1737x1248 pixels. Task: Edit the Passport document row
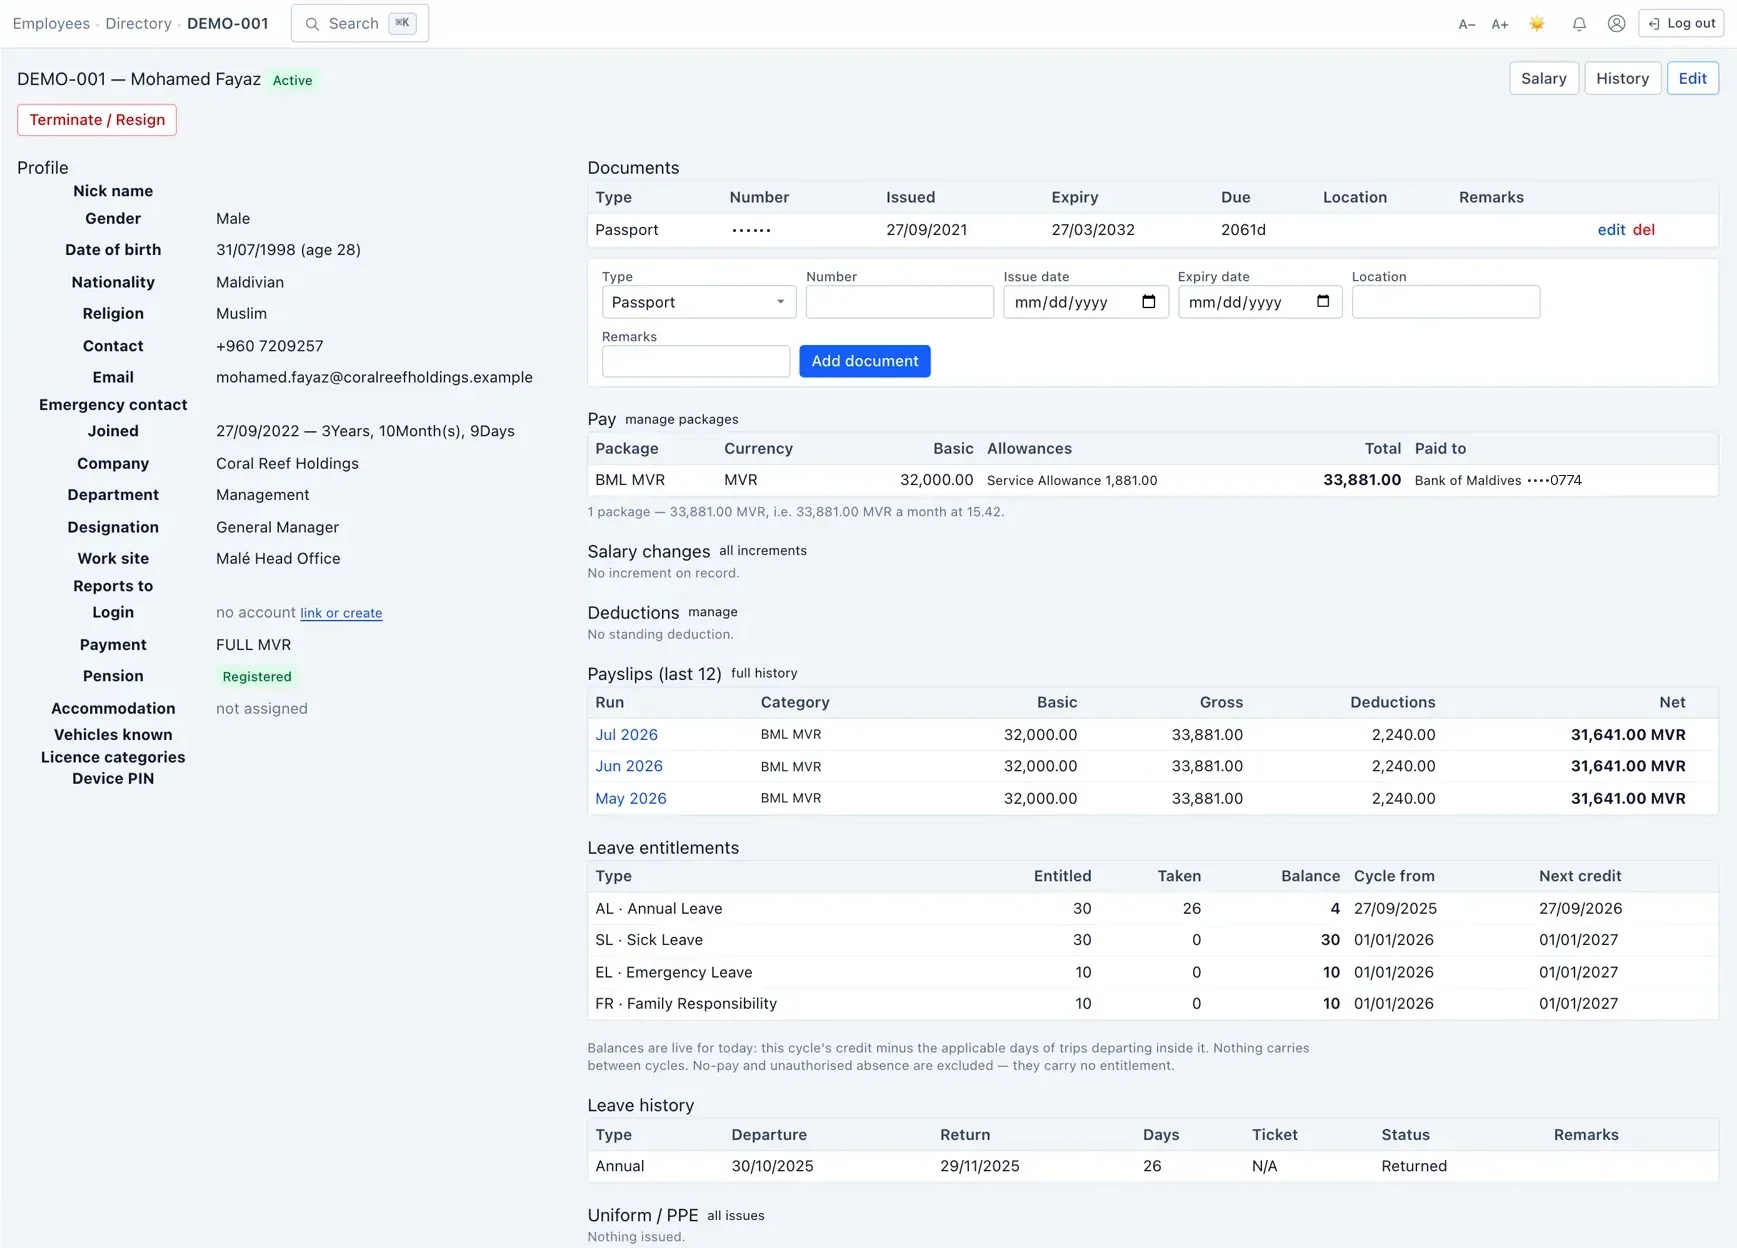(1610, 230)
